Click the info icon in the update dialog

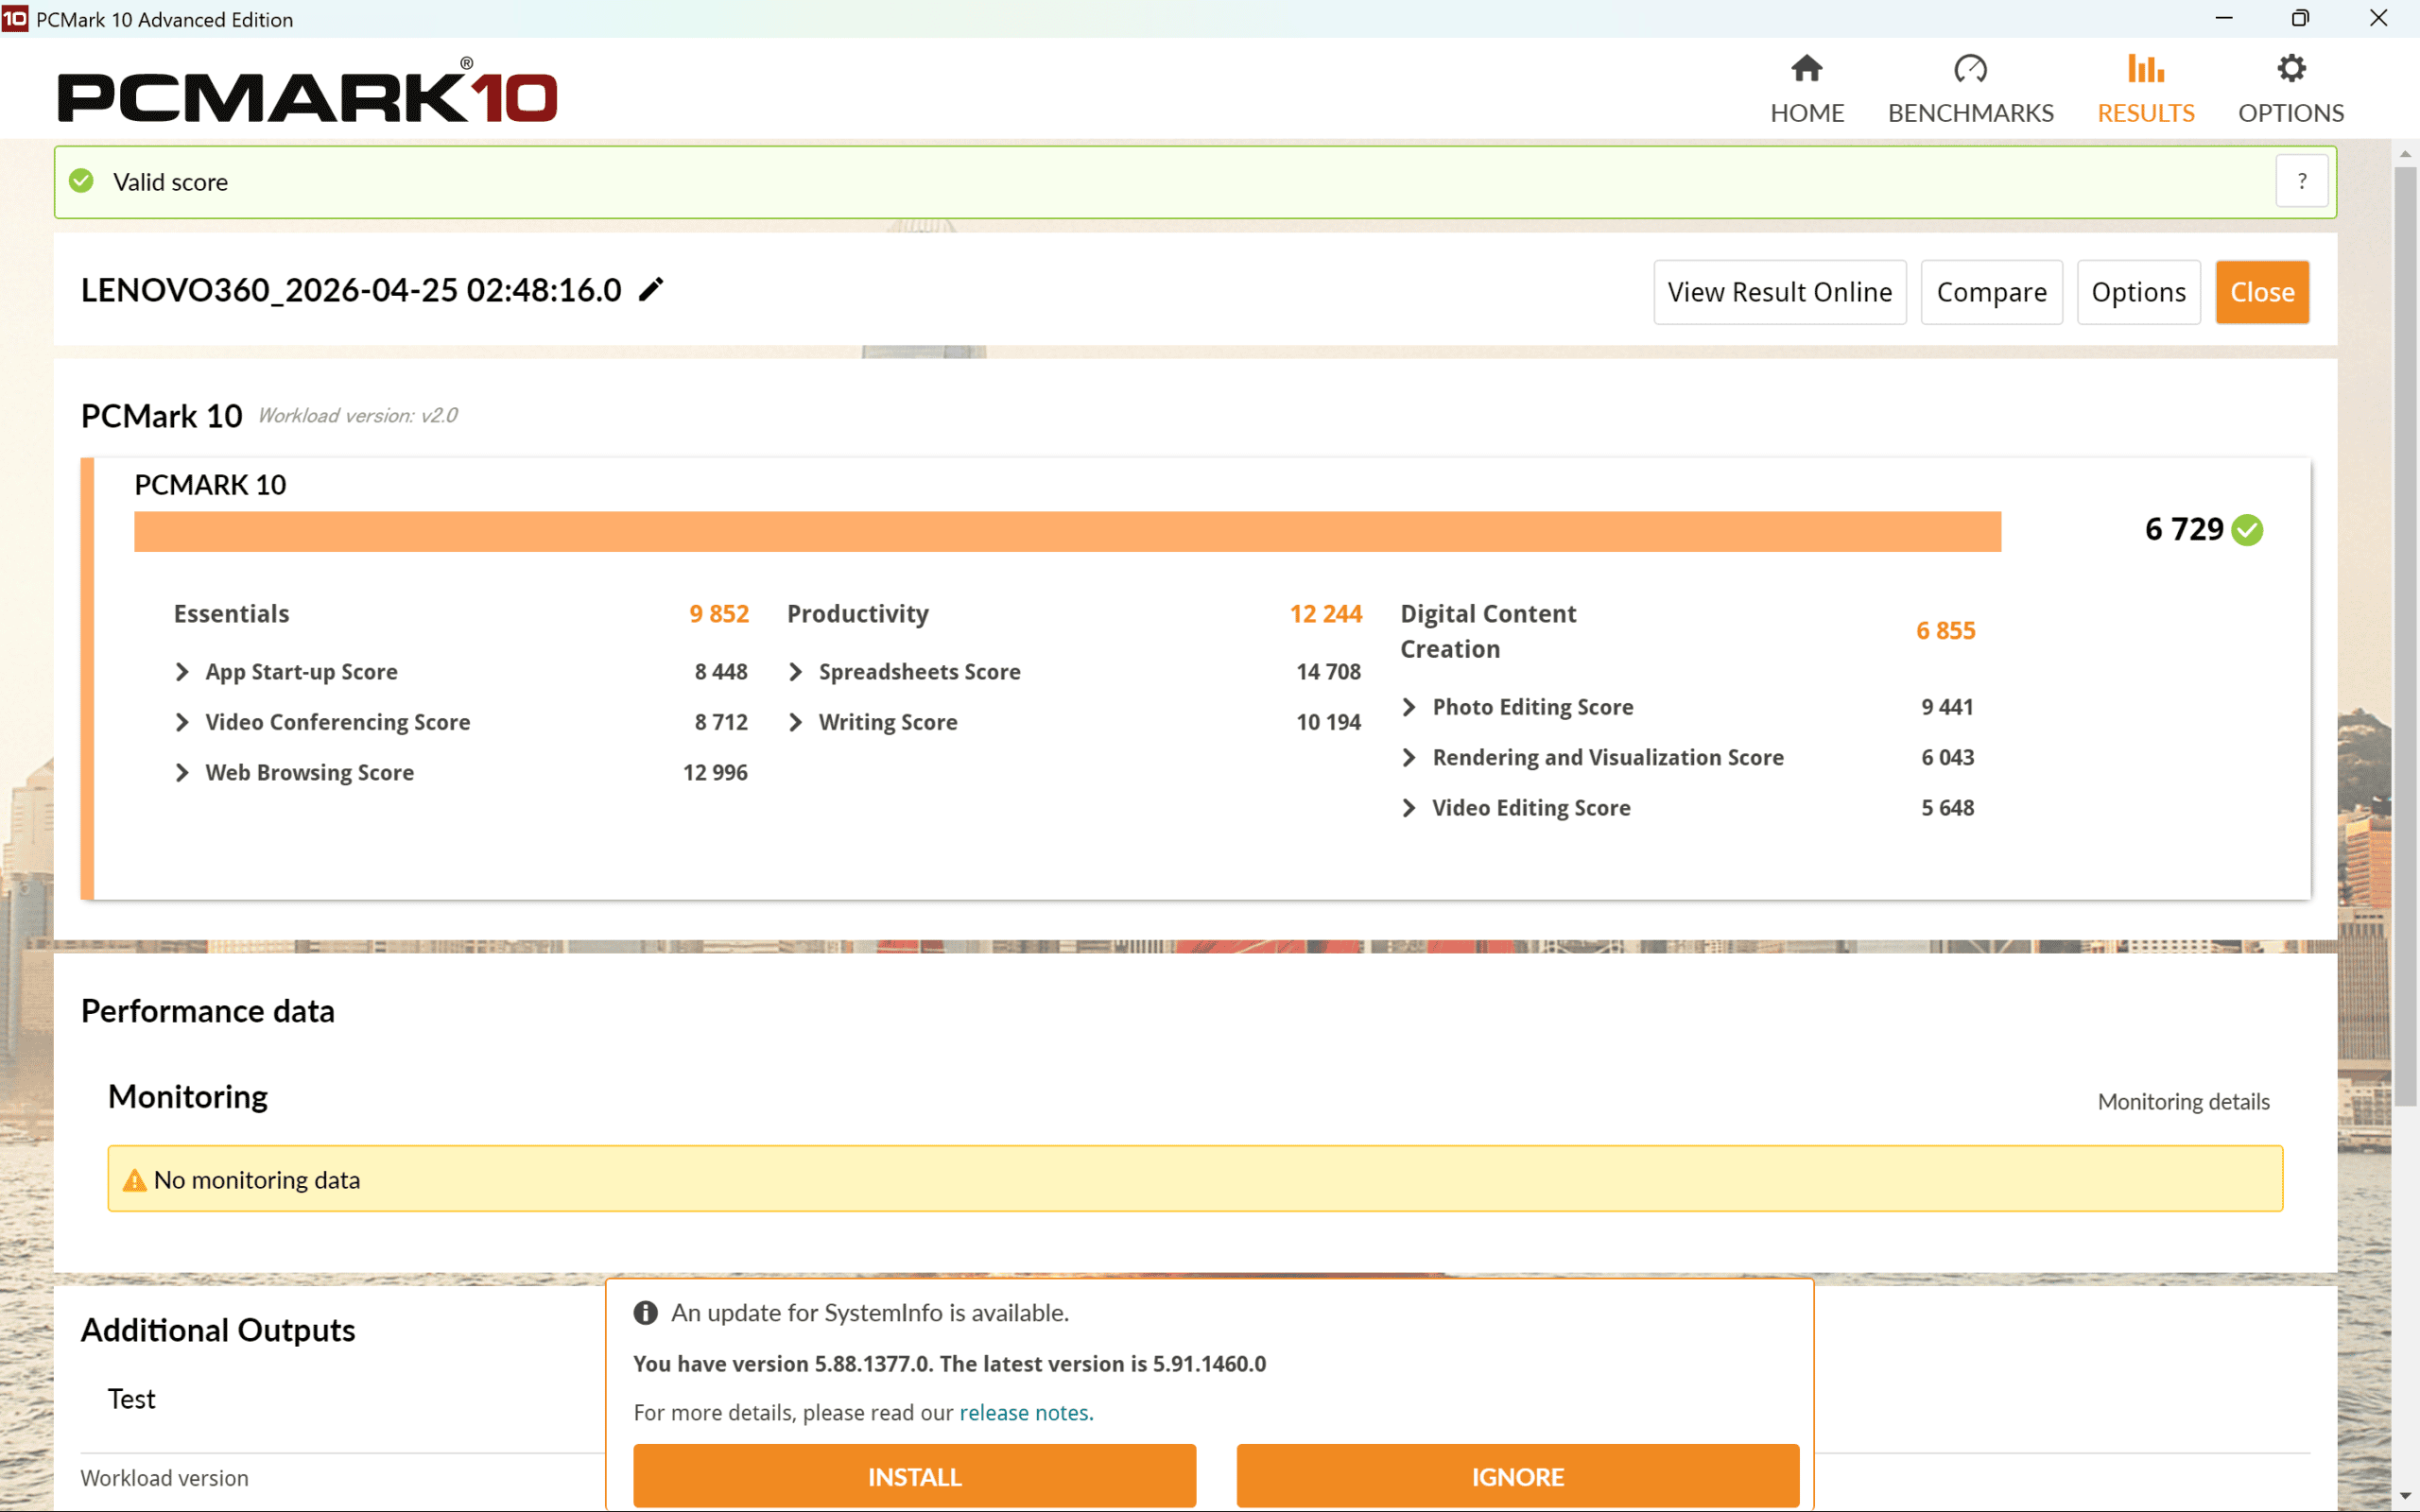[x=646, y=1312]
